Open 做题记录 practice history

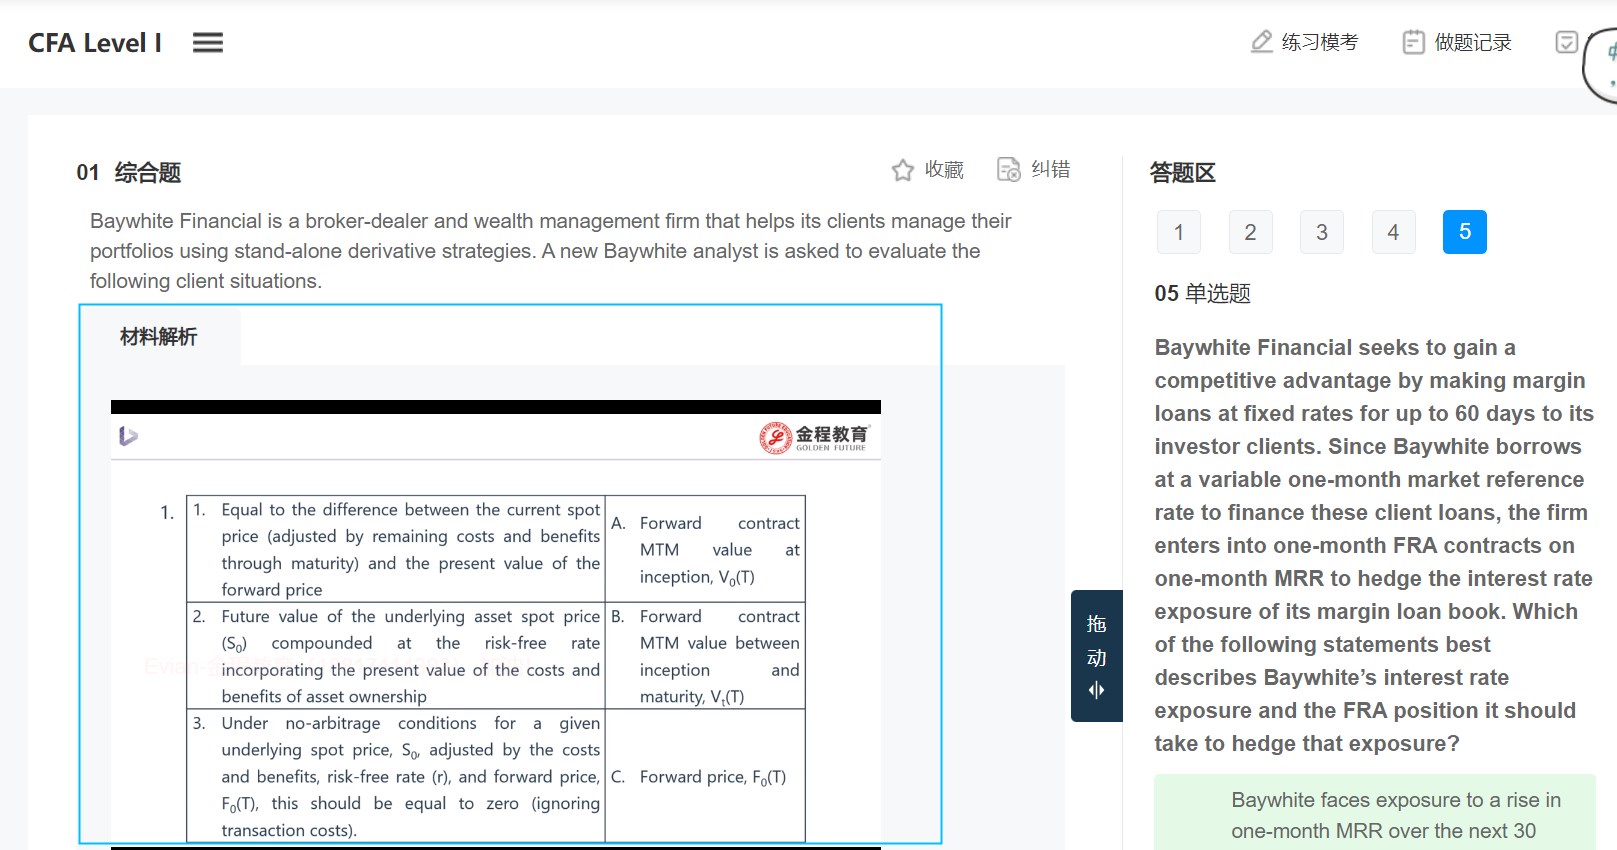1473,42
